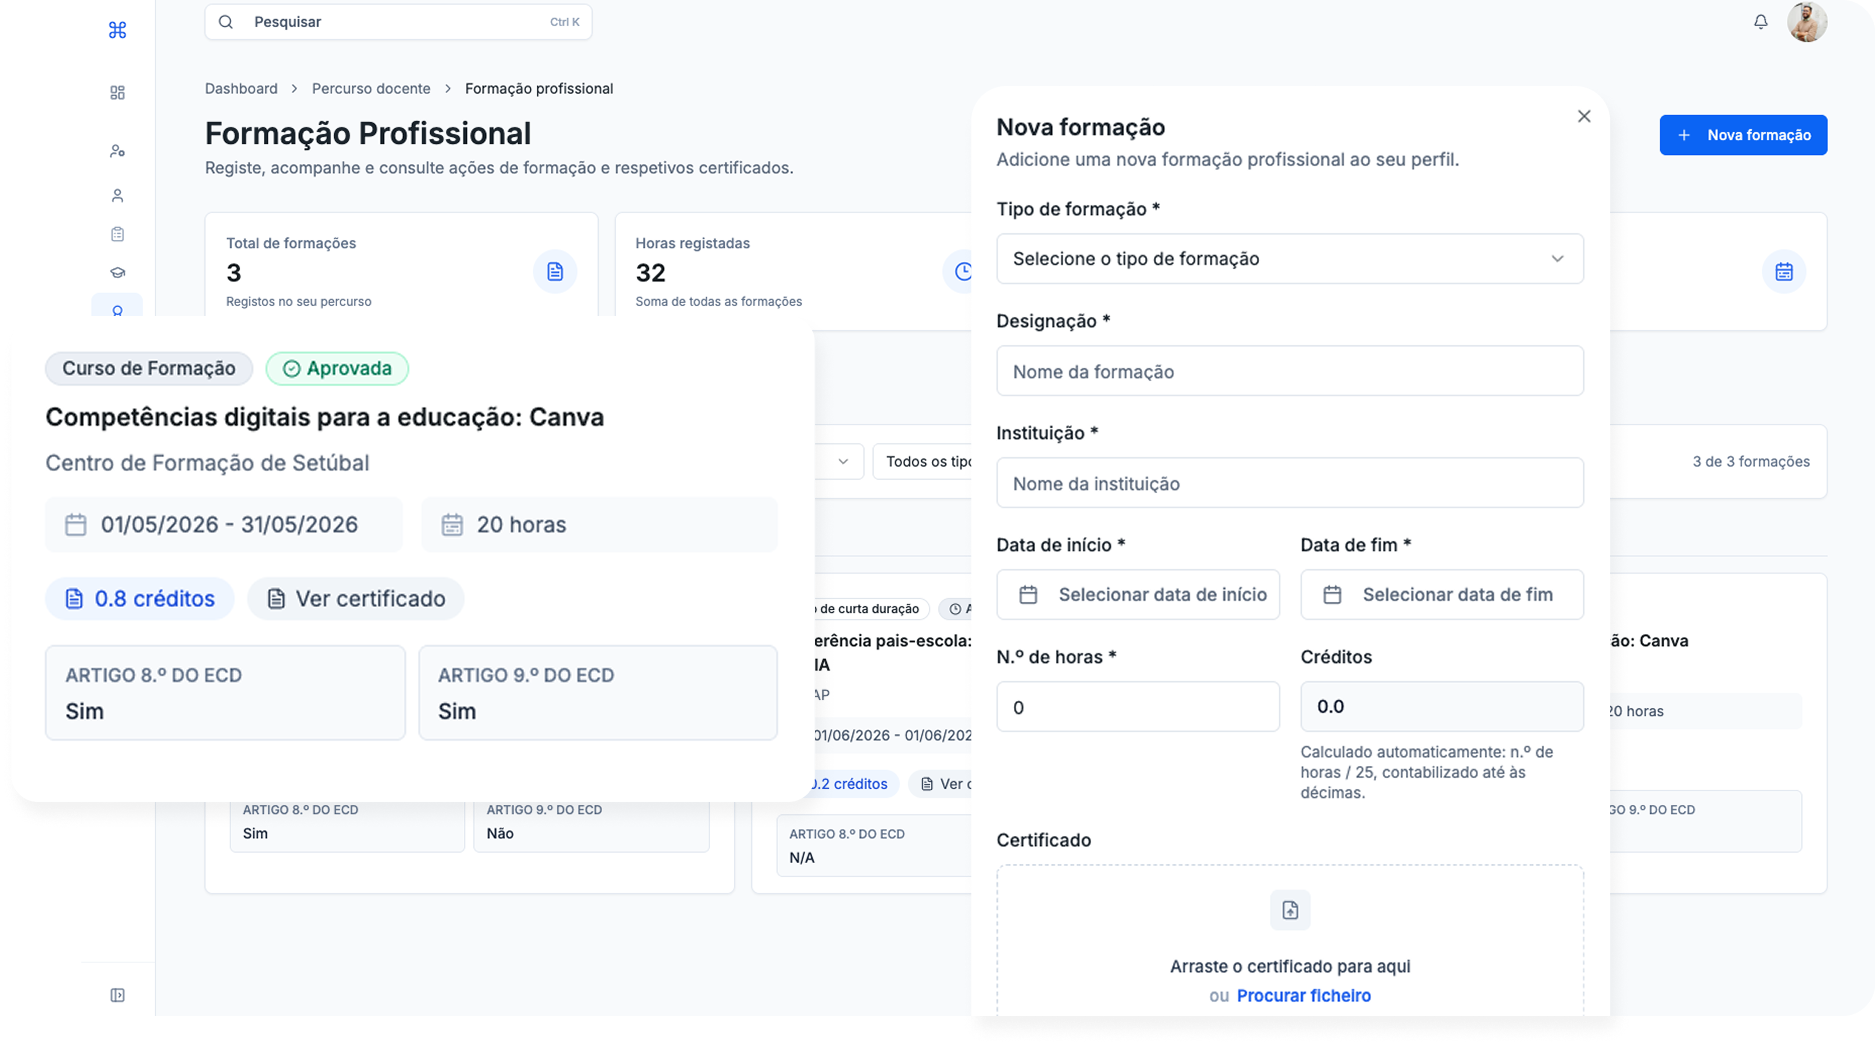
Task: Open the user avatar menu
Action: [1807, 22]
